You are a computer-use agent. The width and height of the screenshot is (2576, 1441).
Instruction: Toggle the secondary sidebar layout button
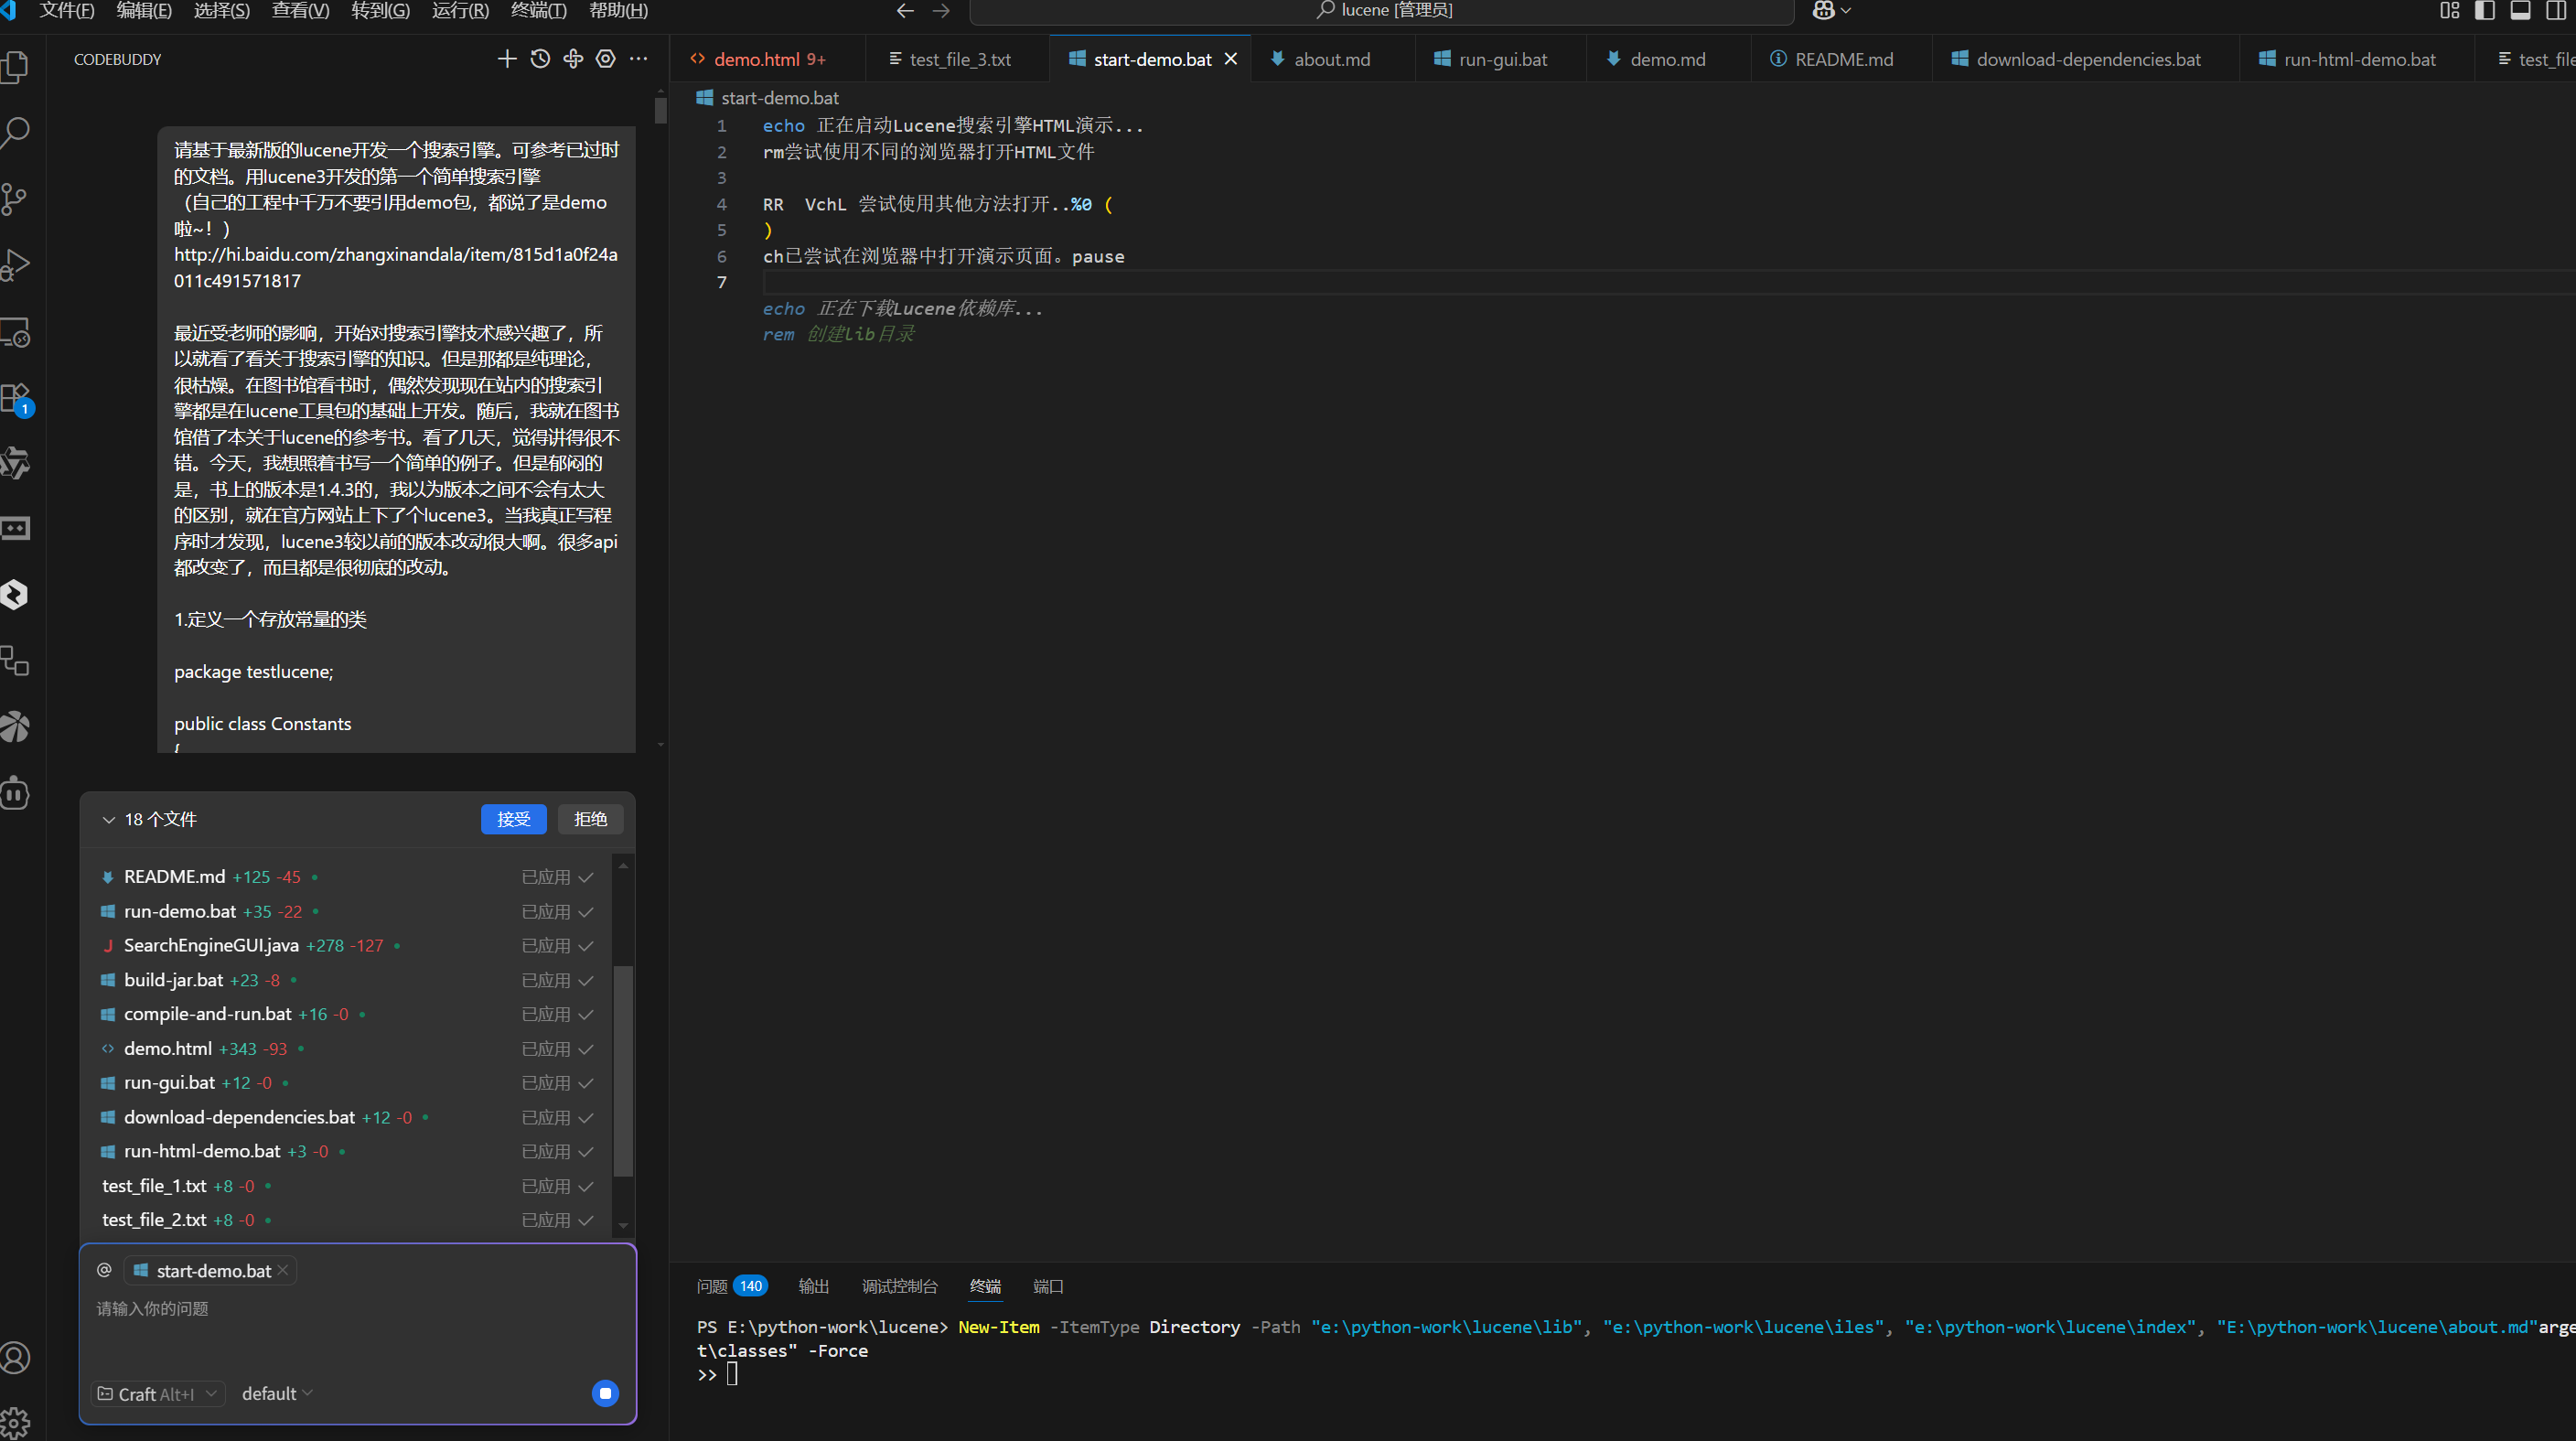(x=2555, y=11)
